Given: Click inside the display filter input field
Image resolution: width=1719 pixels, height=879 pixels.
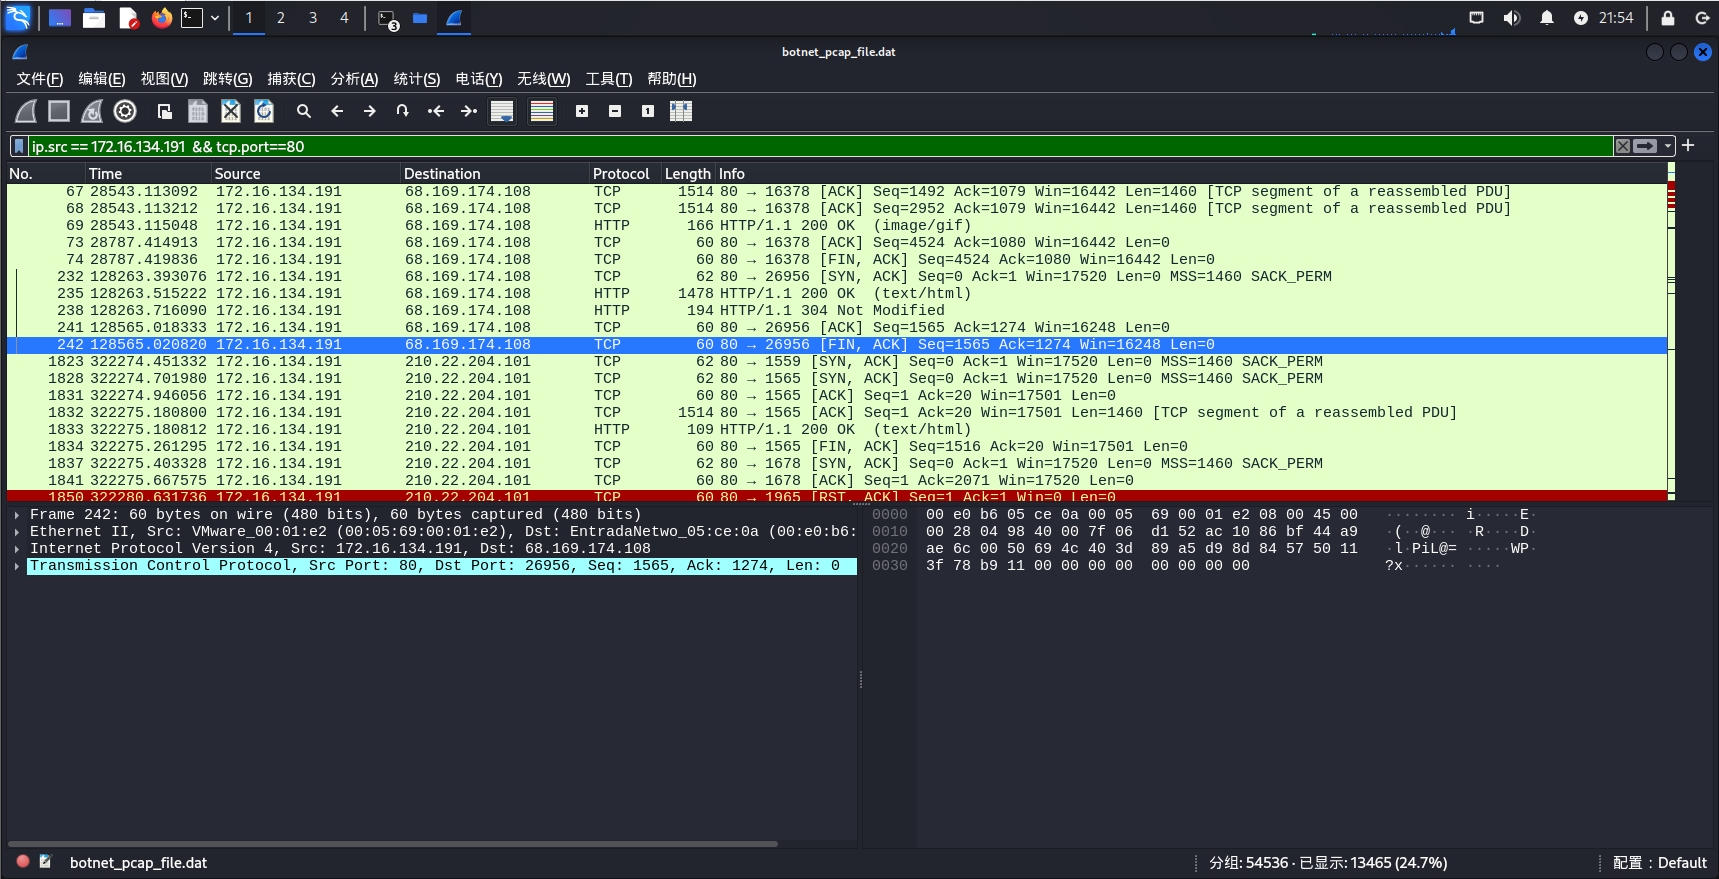Looking at the screenshot, I should 820,146.
